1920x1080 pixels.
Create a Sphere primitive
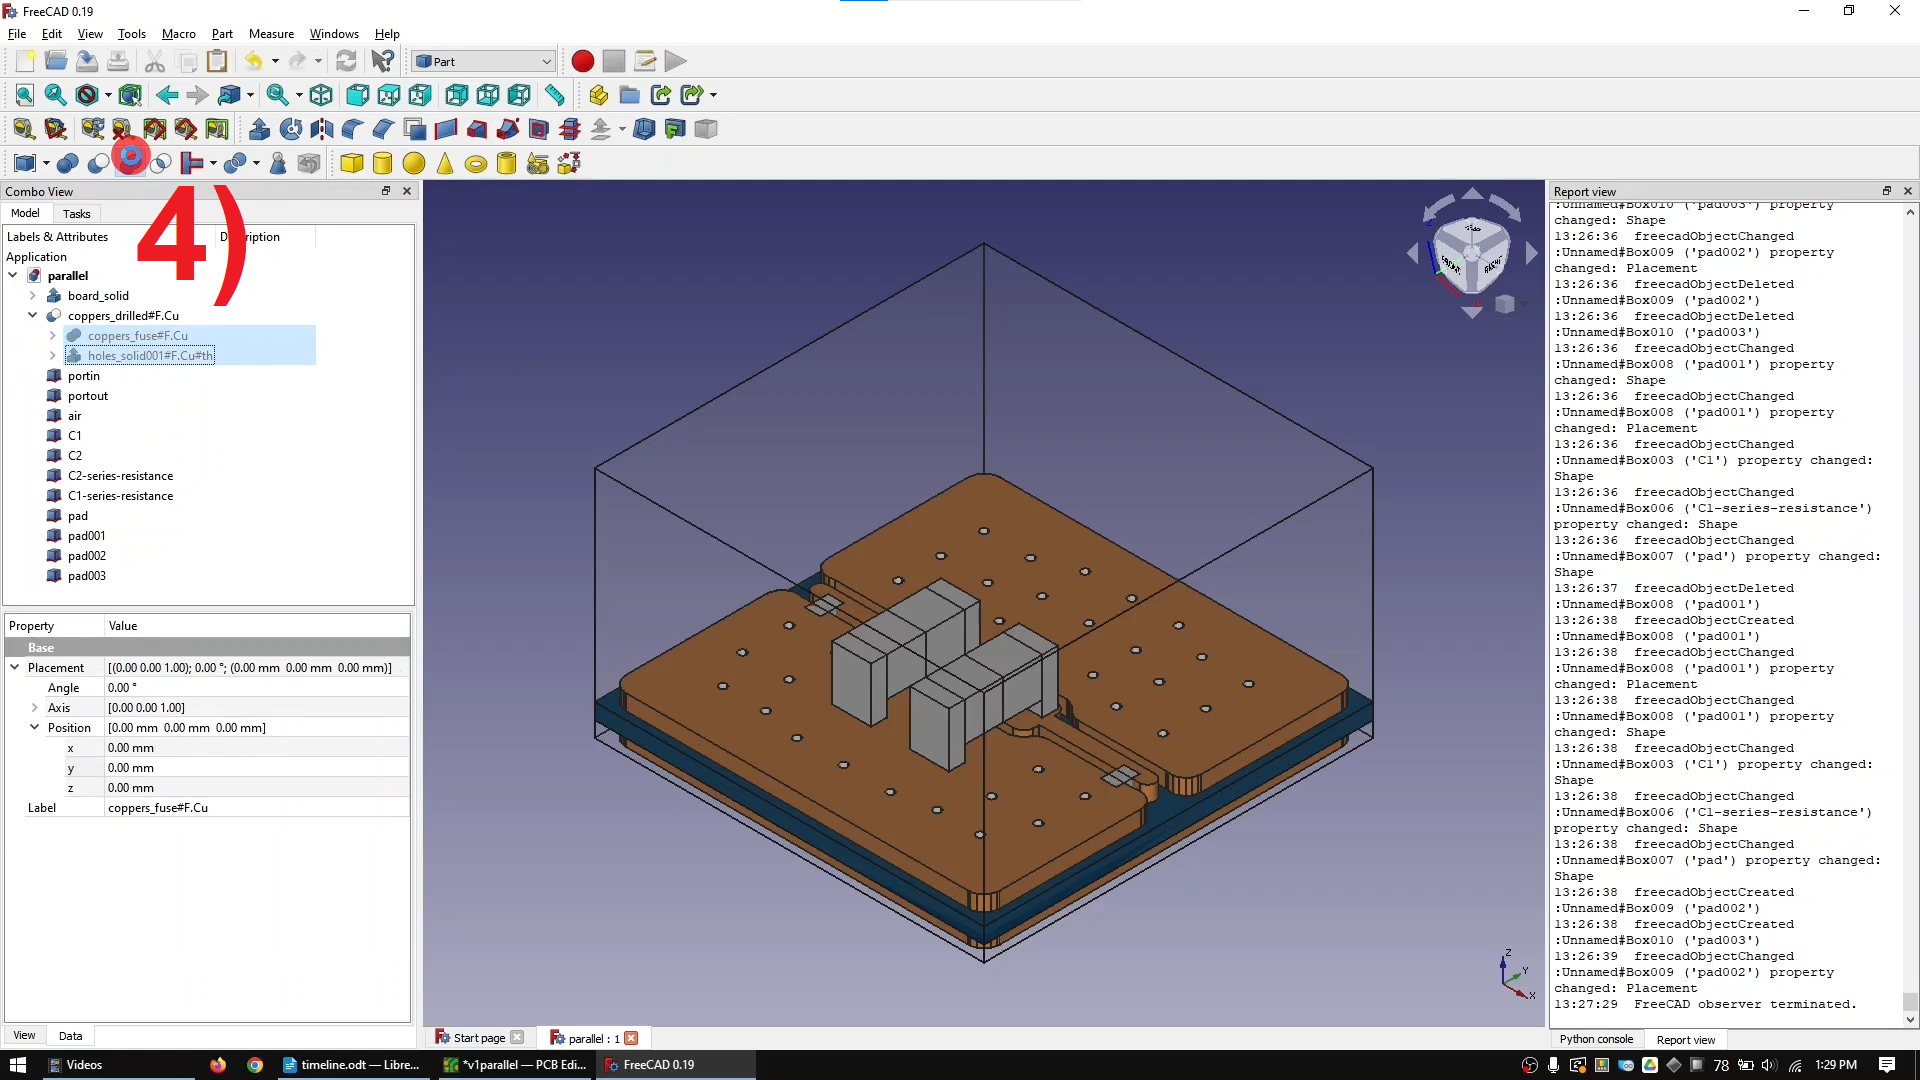[x=414, y=163]
